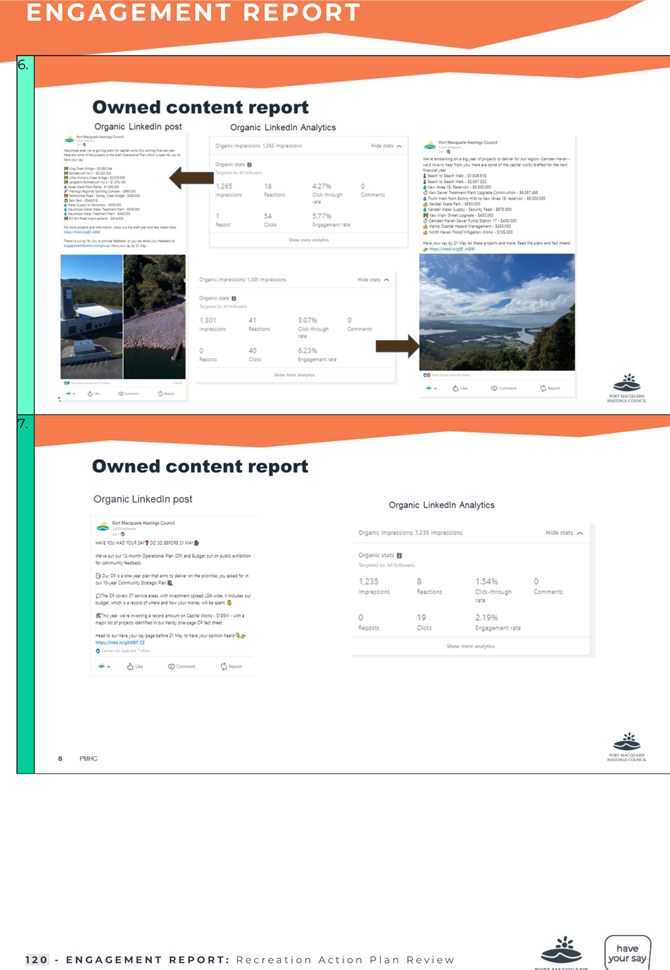The width and height of the screenshot is (670, 970).
Task: Collapse Hide stats chevron for 1,265 impressions
Action: [399, 146]
